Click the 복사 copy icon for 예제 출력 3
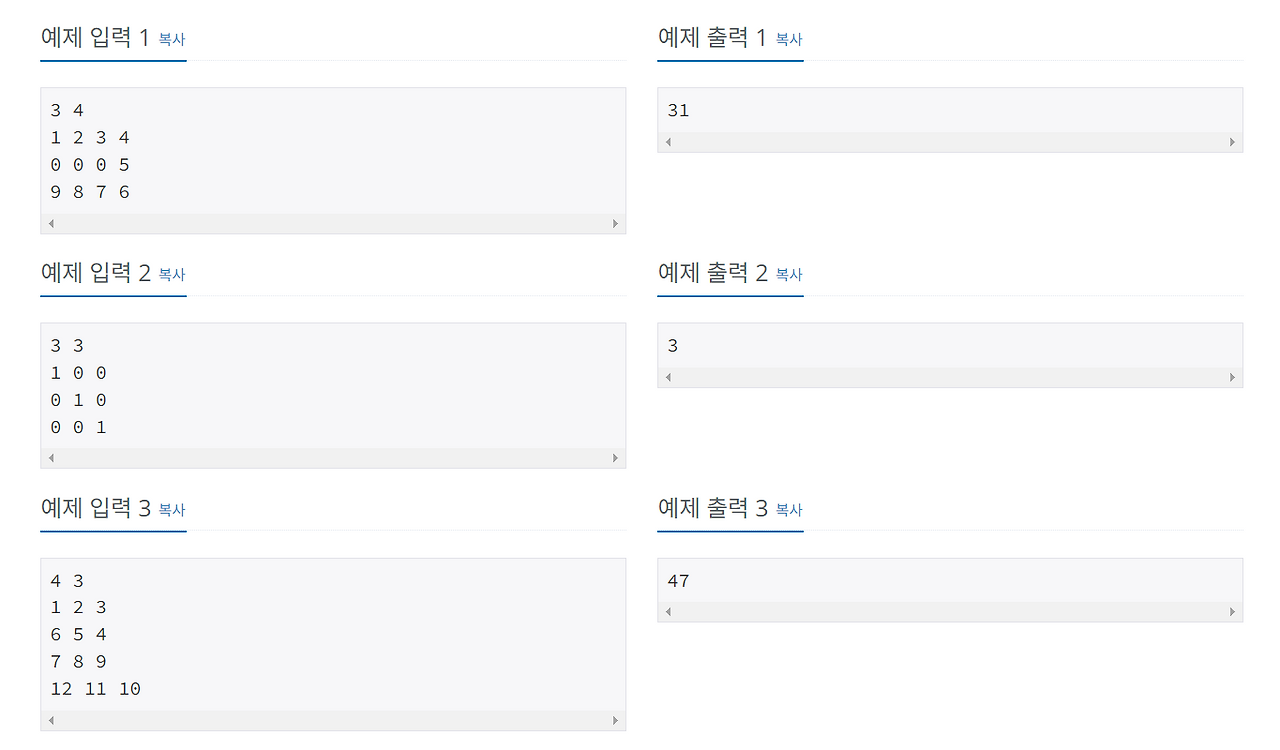This screenshot has height=750, width=1280. tap(788, 509)
